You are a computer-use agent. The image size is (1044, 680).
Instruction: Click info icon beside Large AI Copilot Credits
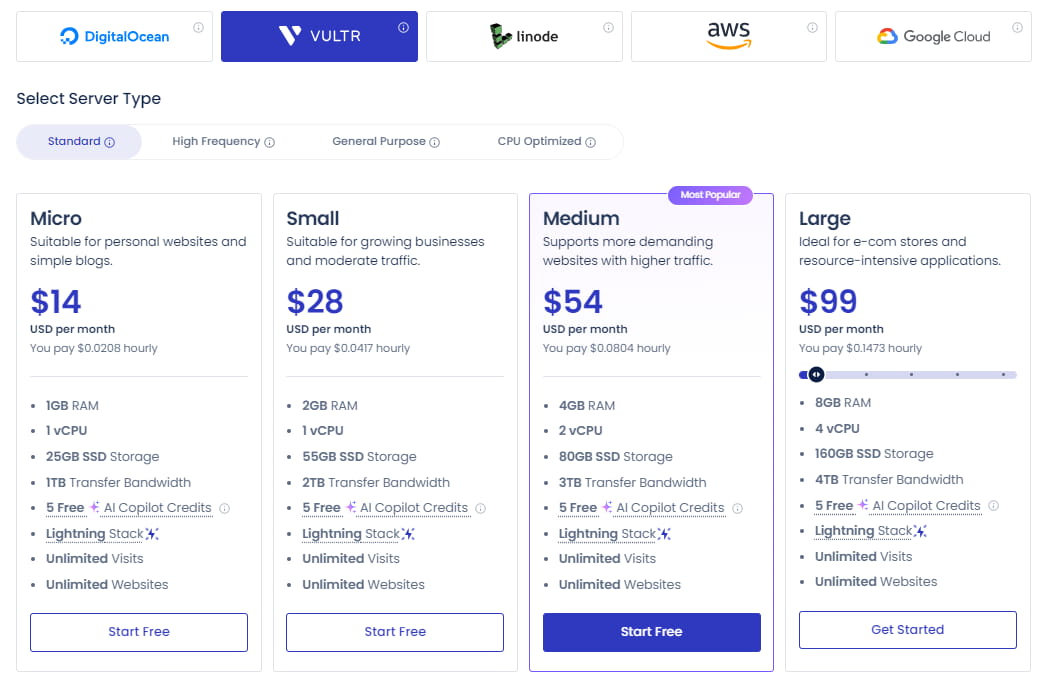[x=994, y=506]
